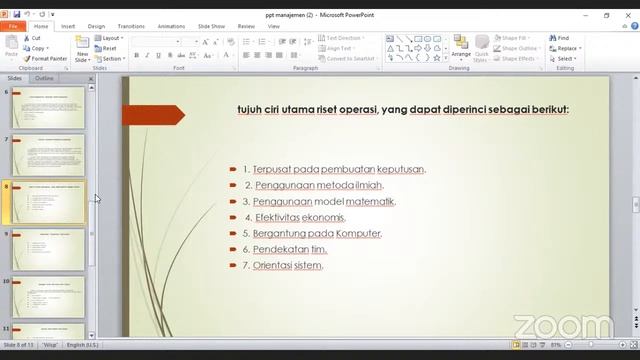Click the Increase Font Size icon
The height and width of the screenshot is (360, 640).
205,42
